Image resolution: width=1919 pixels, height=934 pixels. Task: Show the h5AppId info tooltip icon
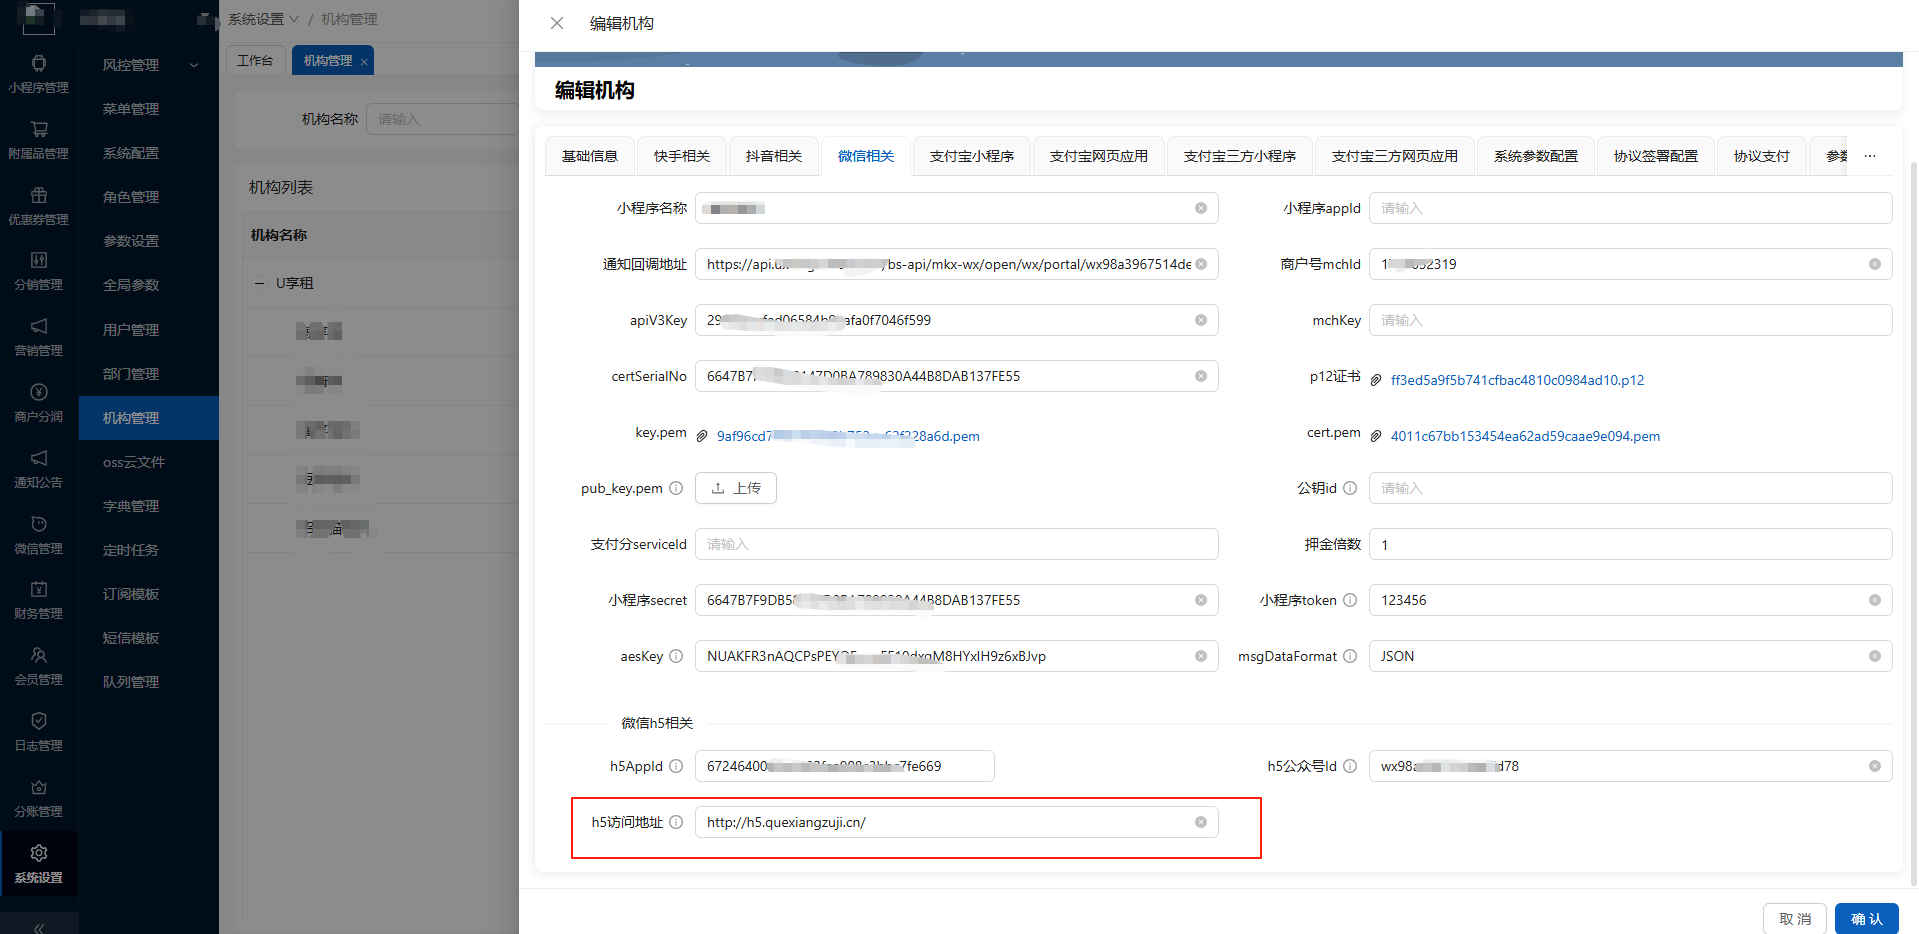pyautogui.click(x=676, y=766)
